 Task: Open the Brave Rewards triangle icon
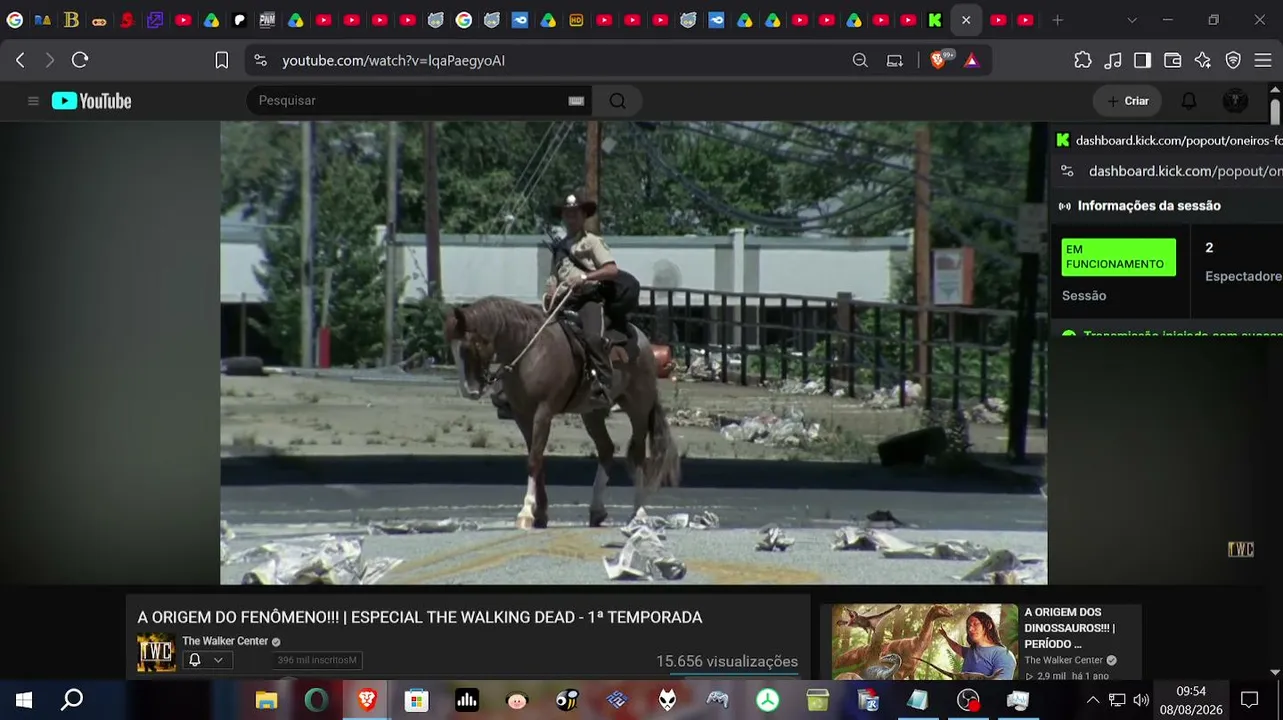971,60
